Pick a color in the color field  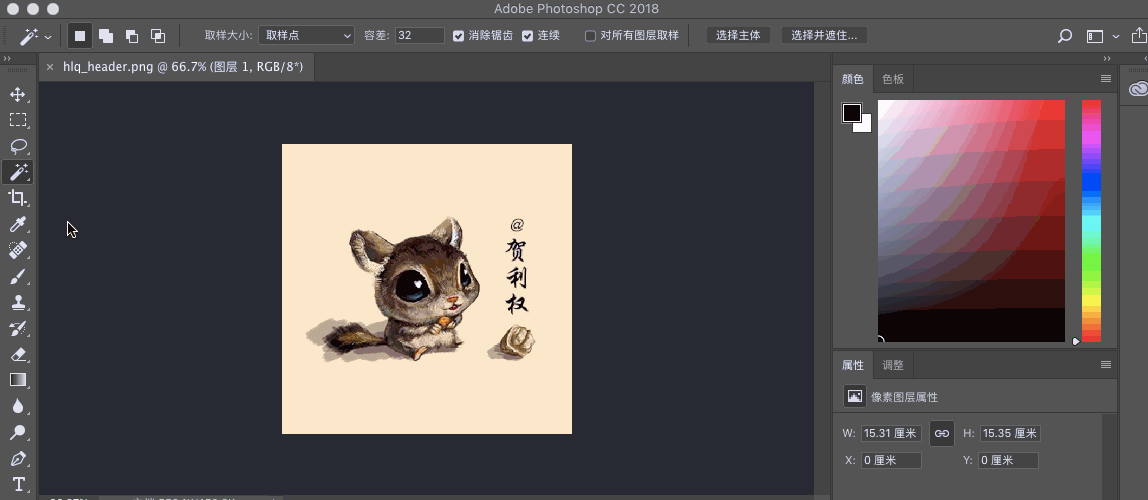click(x=971, y=220)
